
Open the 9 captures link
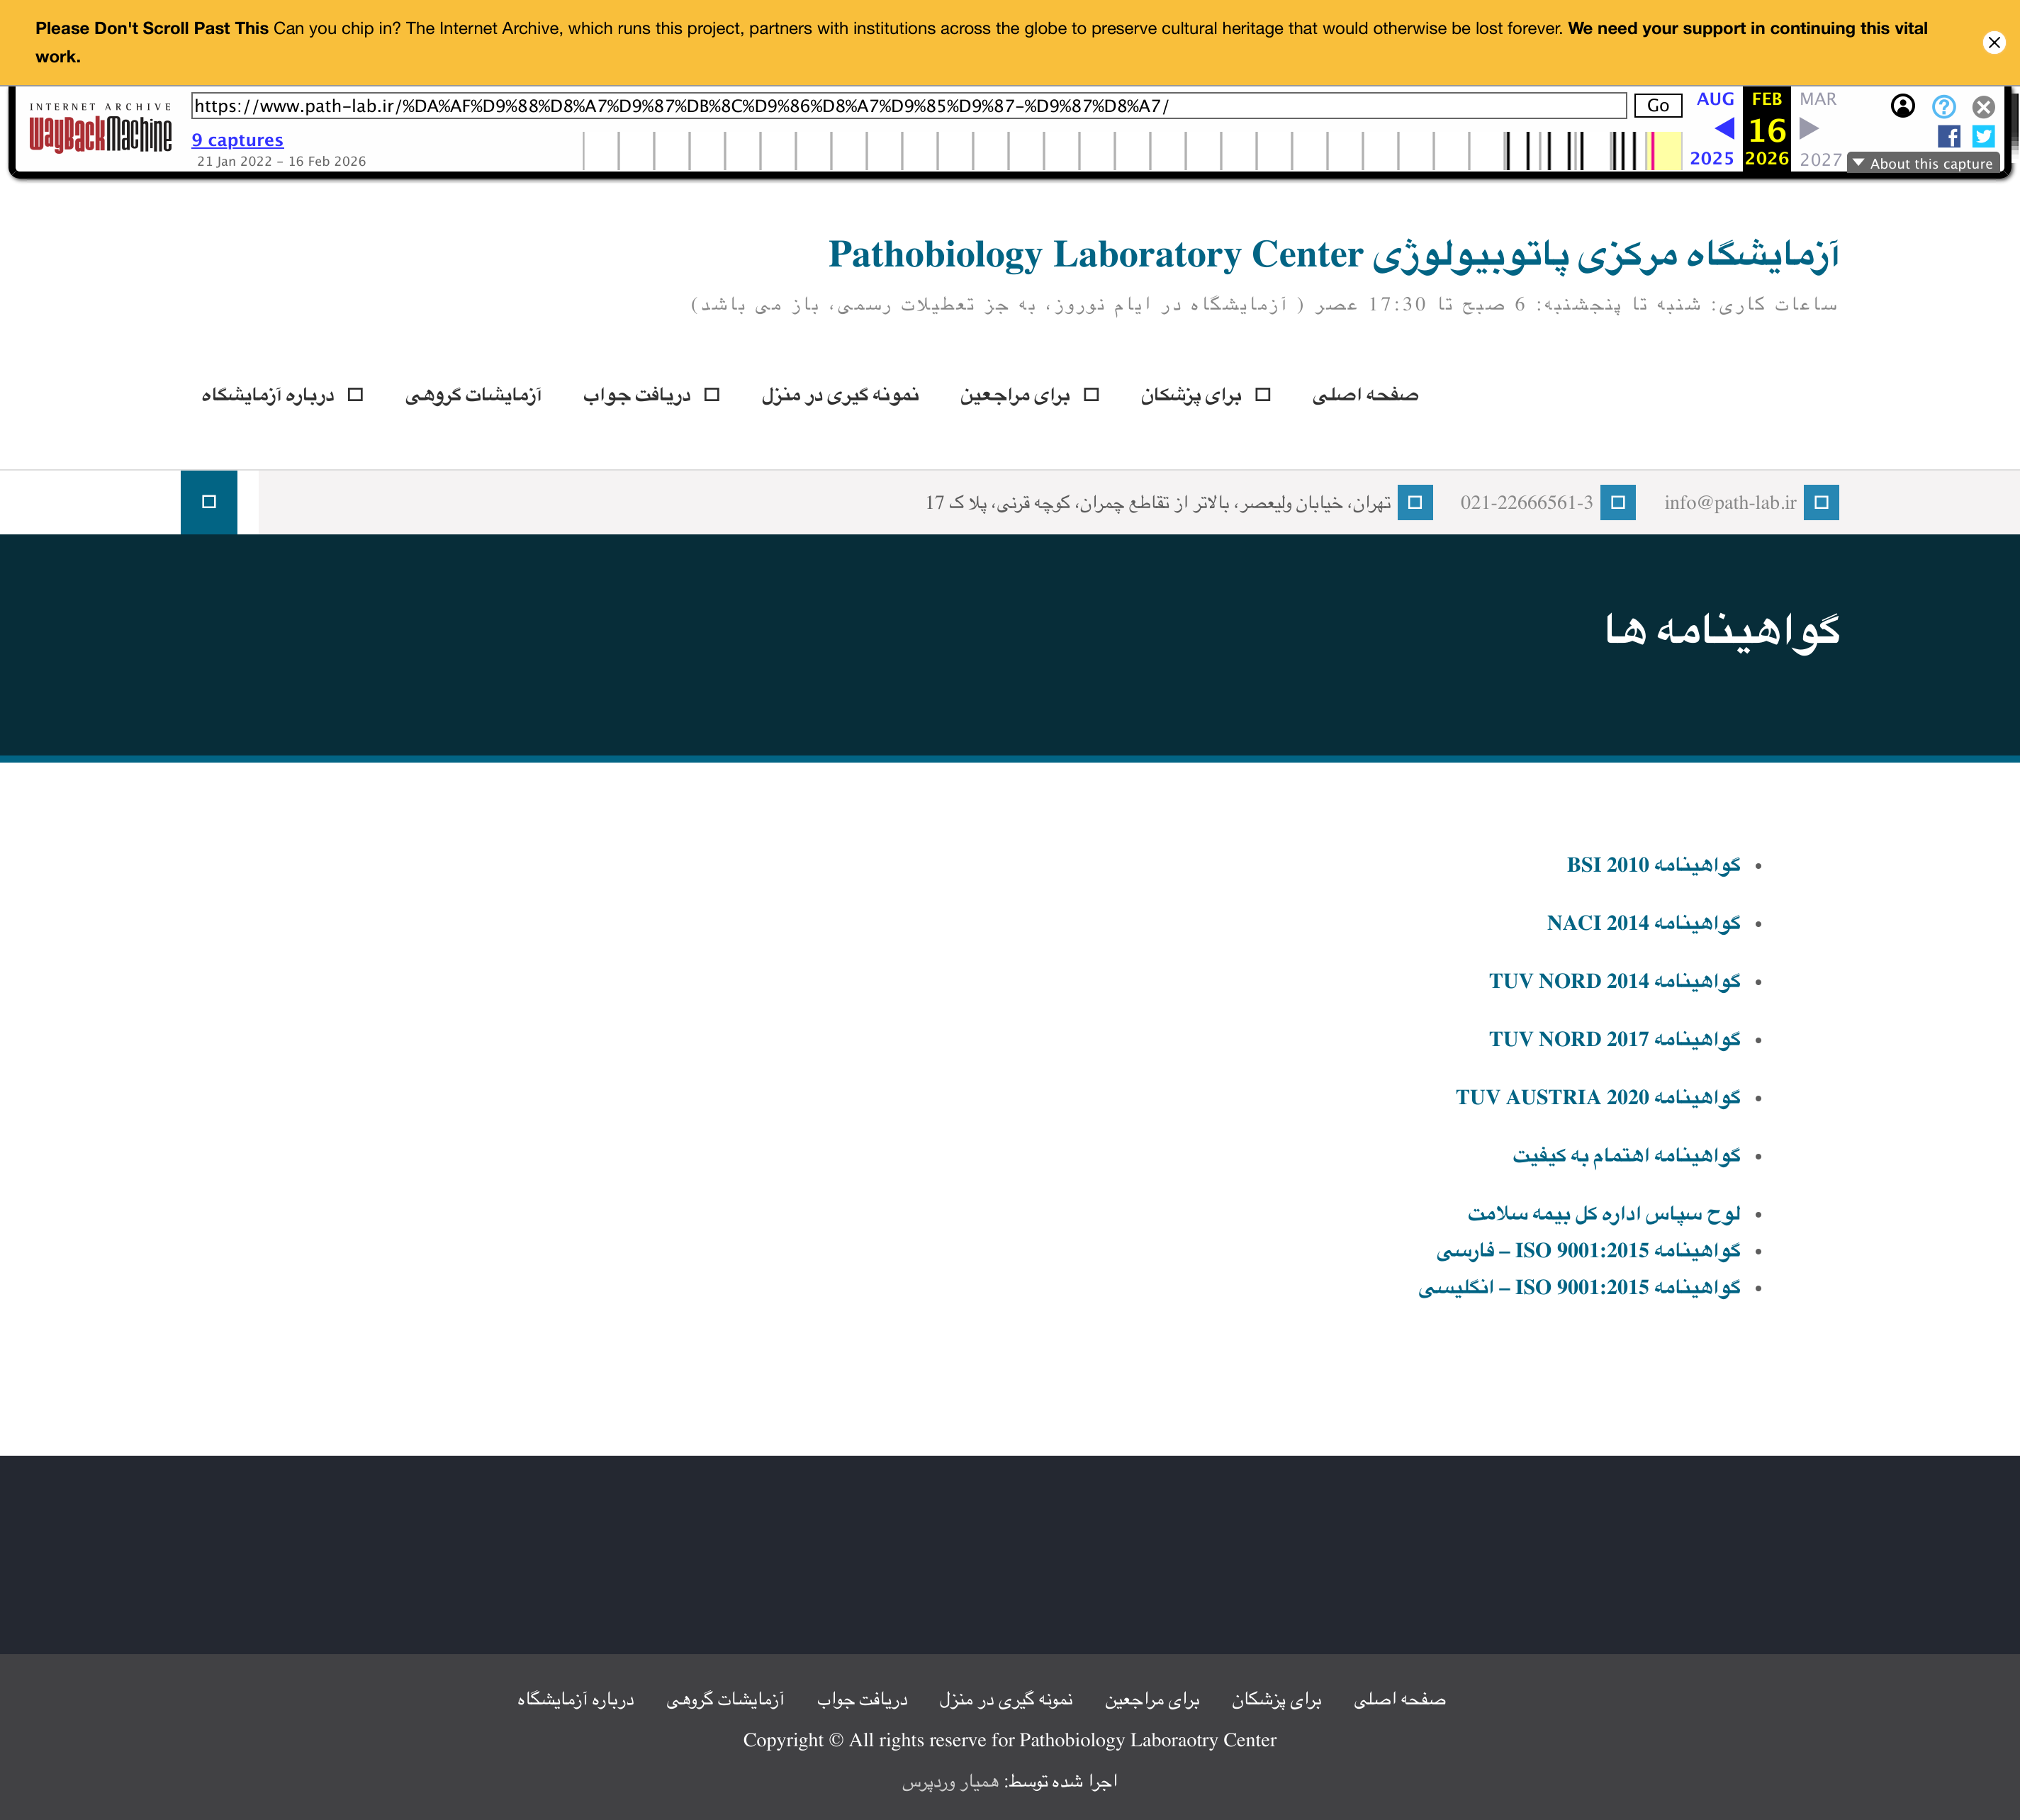pos(237,140)
